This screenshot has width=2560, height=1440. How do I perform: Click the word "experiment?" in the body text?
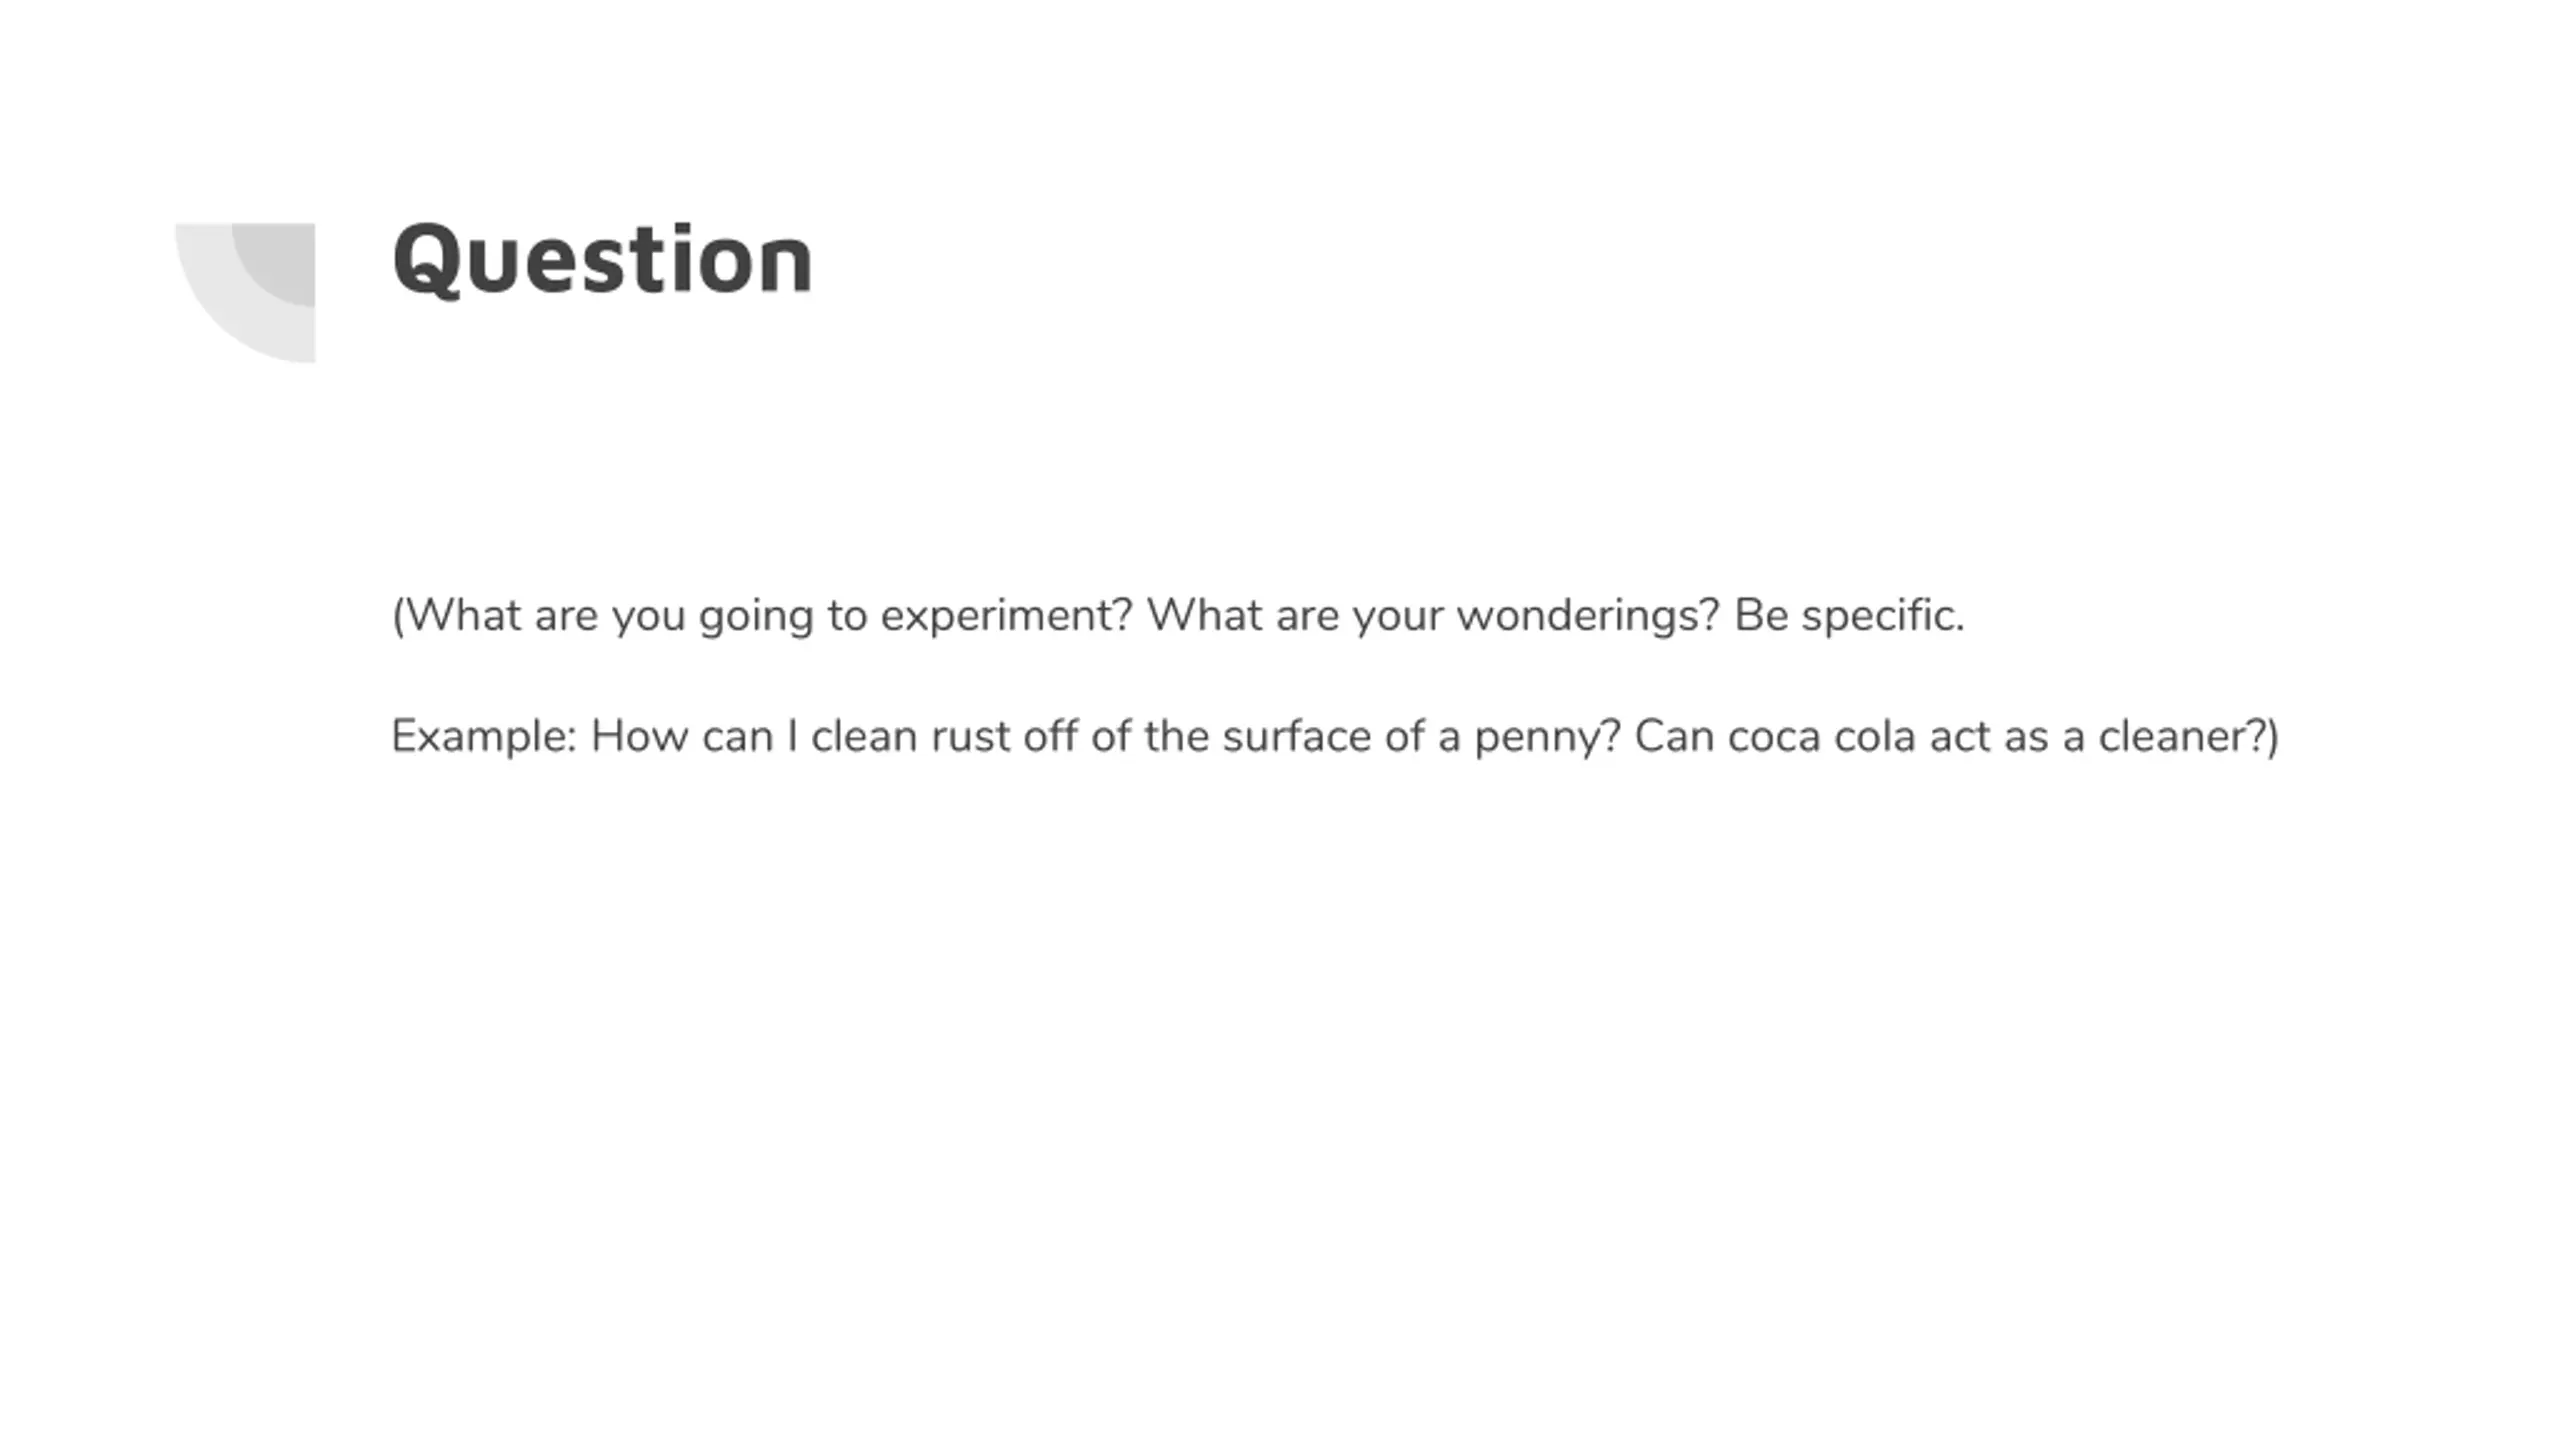pos(1005,616)
